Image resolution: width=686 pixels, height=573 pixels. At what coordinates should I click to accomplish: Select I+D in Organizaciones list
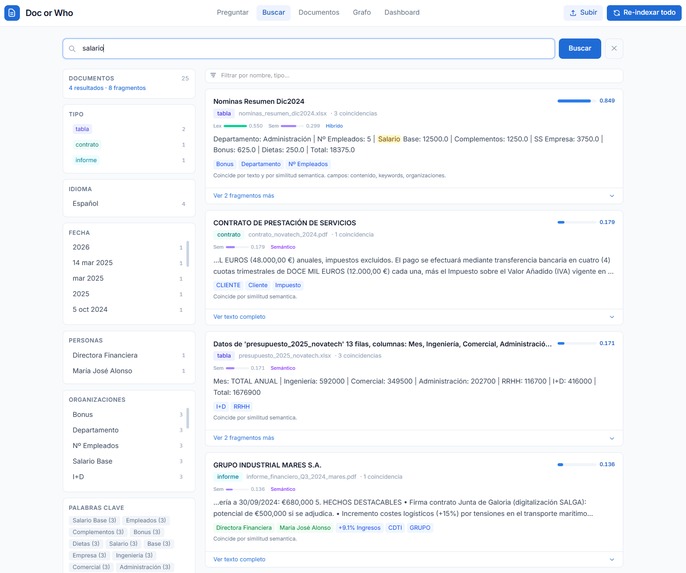(127, 477)
